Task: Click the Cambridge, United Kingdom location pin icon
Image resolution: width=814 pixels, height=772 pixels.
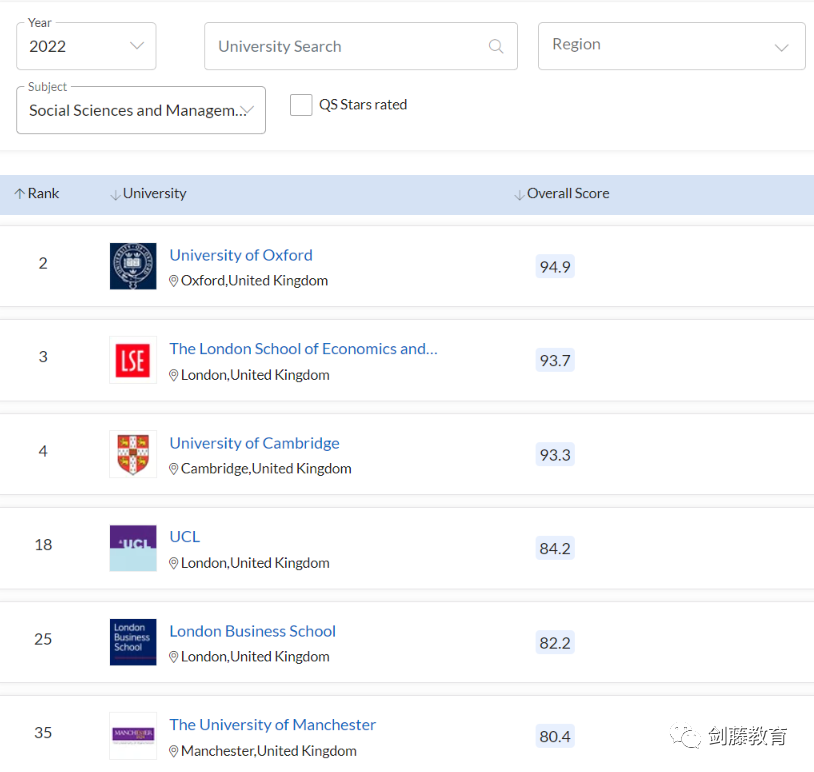Action: tap(174, 469)
